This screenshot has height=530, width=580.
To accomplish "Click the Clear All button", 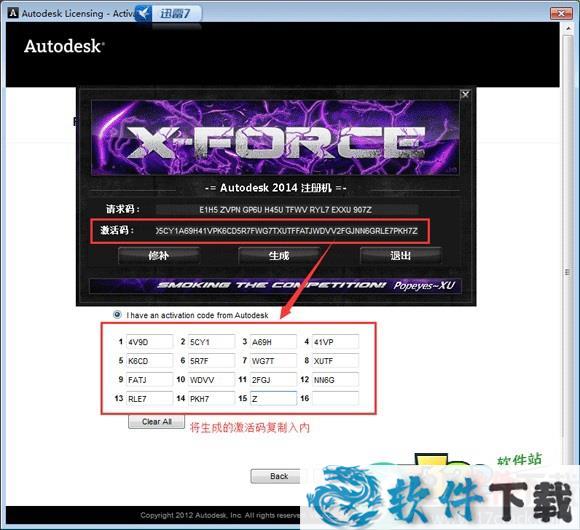I will pyautogui.click(x=156, y=422).
